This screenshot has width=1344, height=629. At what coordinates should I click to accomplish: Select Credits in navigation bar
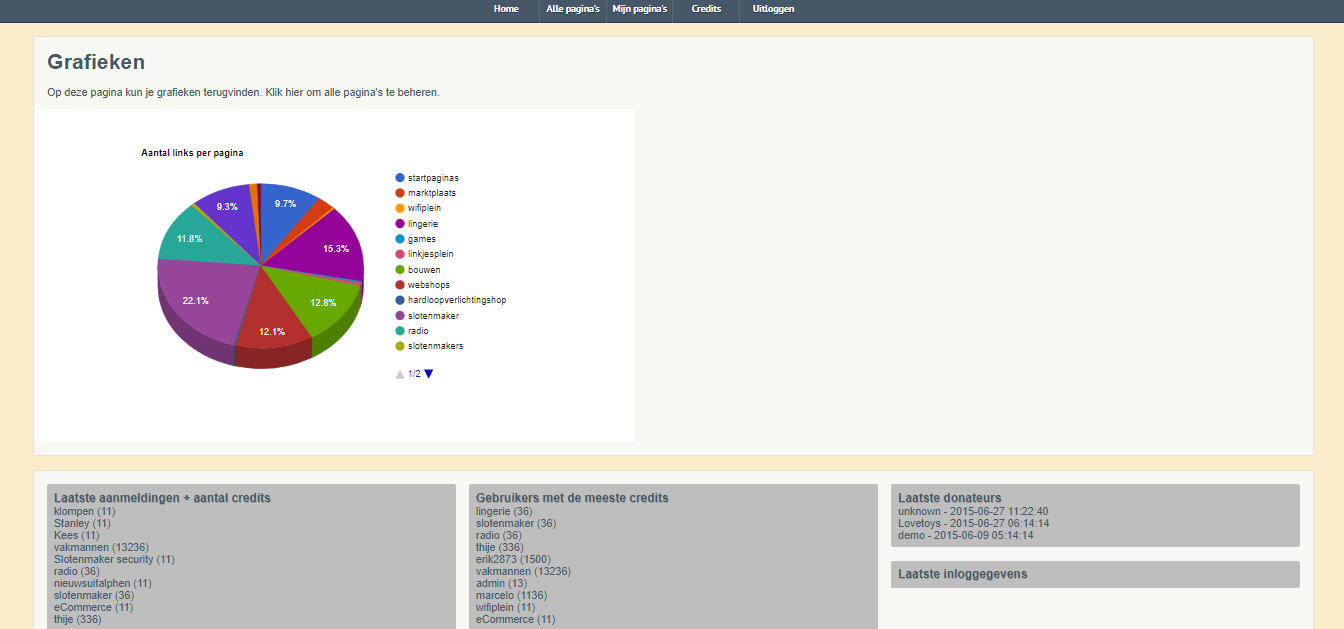pyautogui.click(x=706, y=9)
